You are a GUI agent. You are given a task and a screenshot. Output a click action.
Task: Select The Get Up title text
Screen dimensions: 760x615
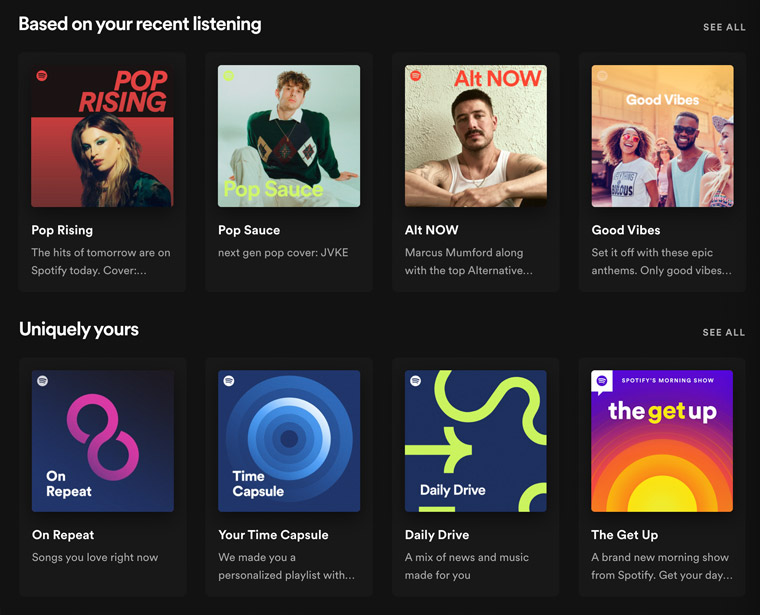pyautogui.click(x=625, y=535)
